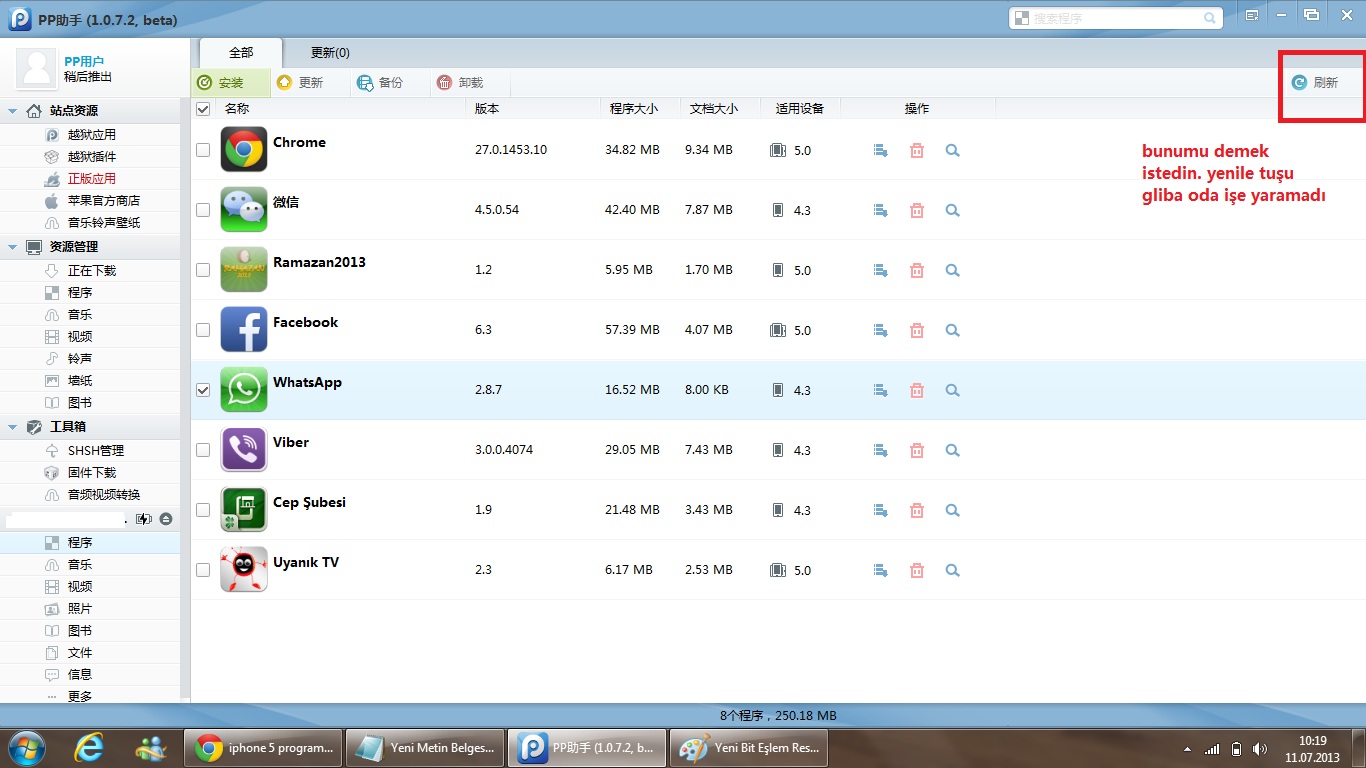Click the install icon in Chrome row

880,151
